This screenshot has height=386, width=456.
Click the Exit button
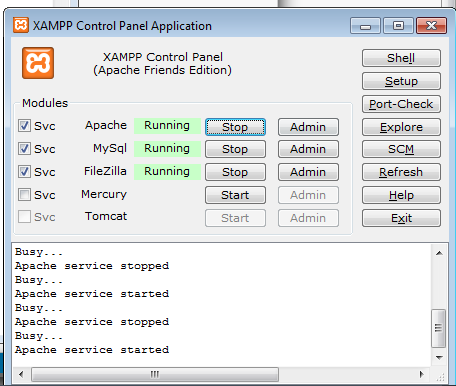(x=401, y=218)
